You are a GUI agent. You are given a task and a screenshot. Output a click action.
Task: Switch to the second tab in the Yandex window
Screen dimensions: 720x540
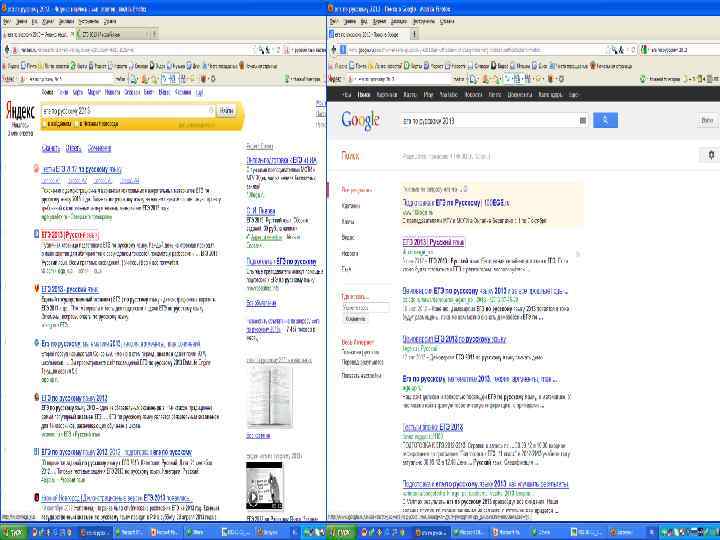pos(113,34)
